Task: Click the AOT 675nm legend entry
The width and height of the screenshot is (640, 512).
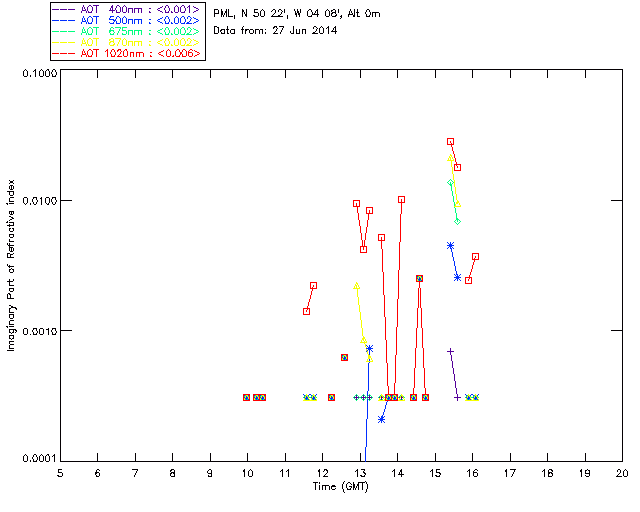Action: 127,31
